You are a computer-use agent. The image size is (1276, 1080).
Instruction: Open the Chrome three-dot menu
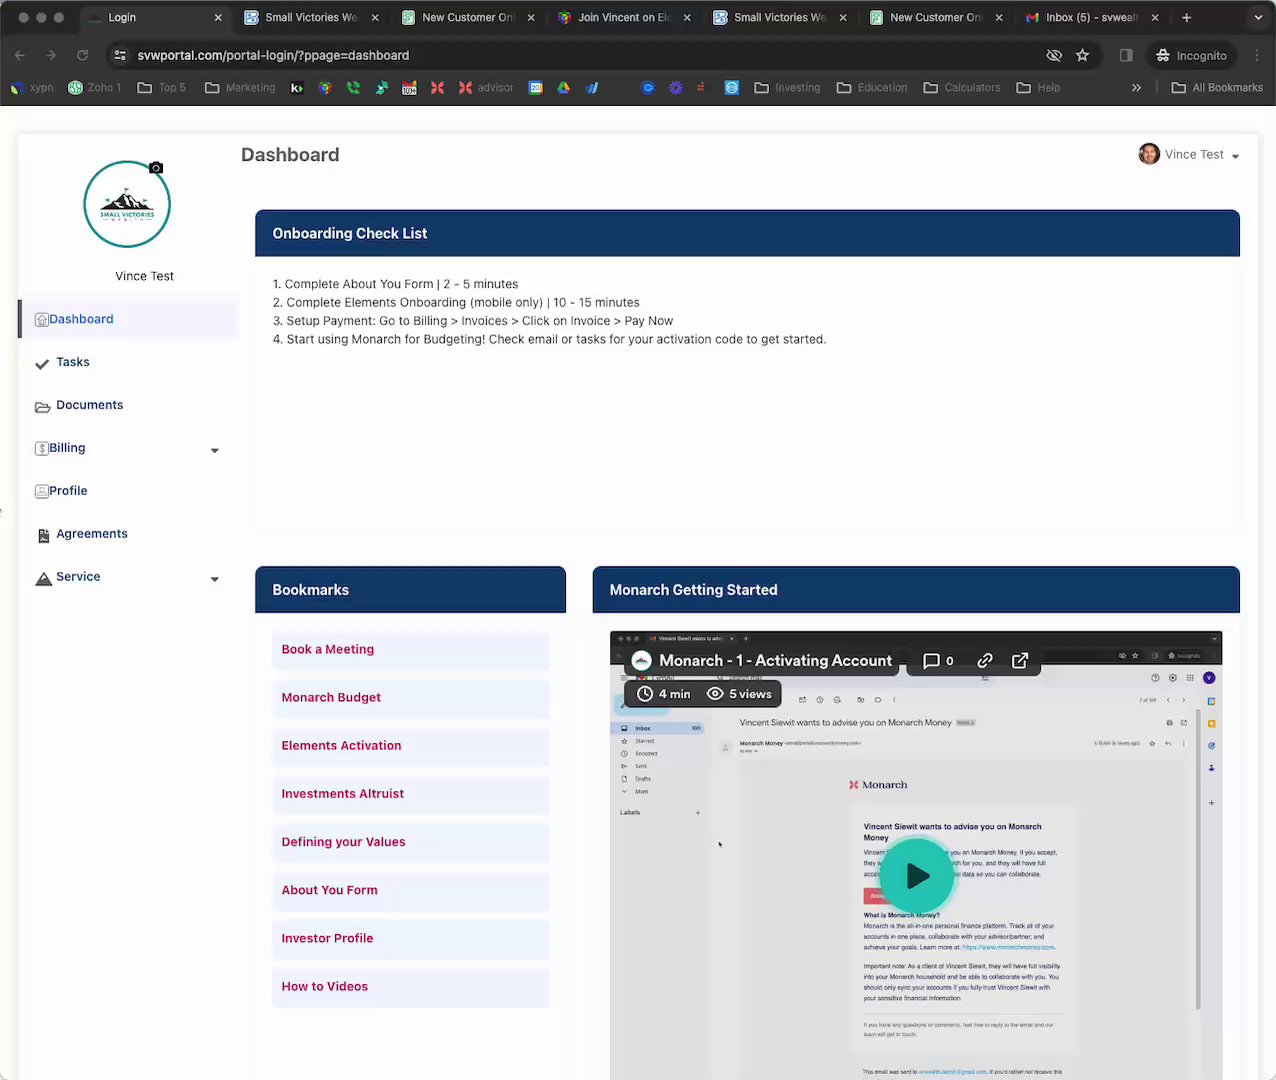coord(1256,55)
